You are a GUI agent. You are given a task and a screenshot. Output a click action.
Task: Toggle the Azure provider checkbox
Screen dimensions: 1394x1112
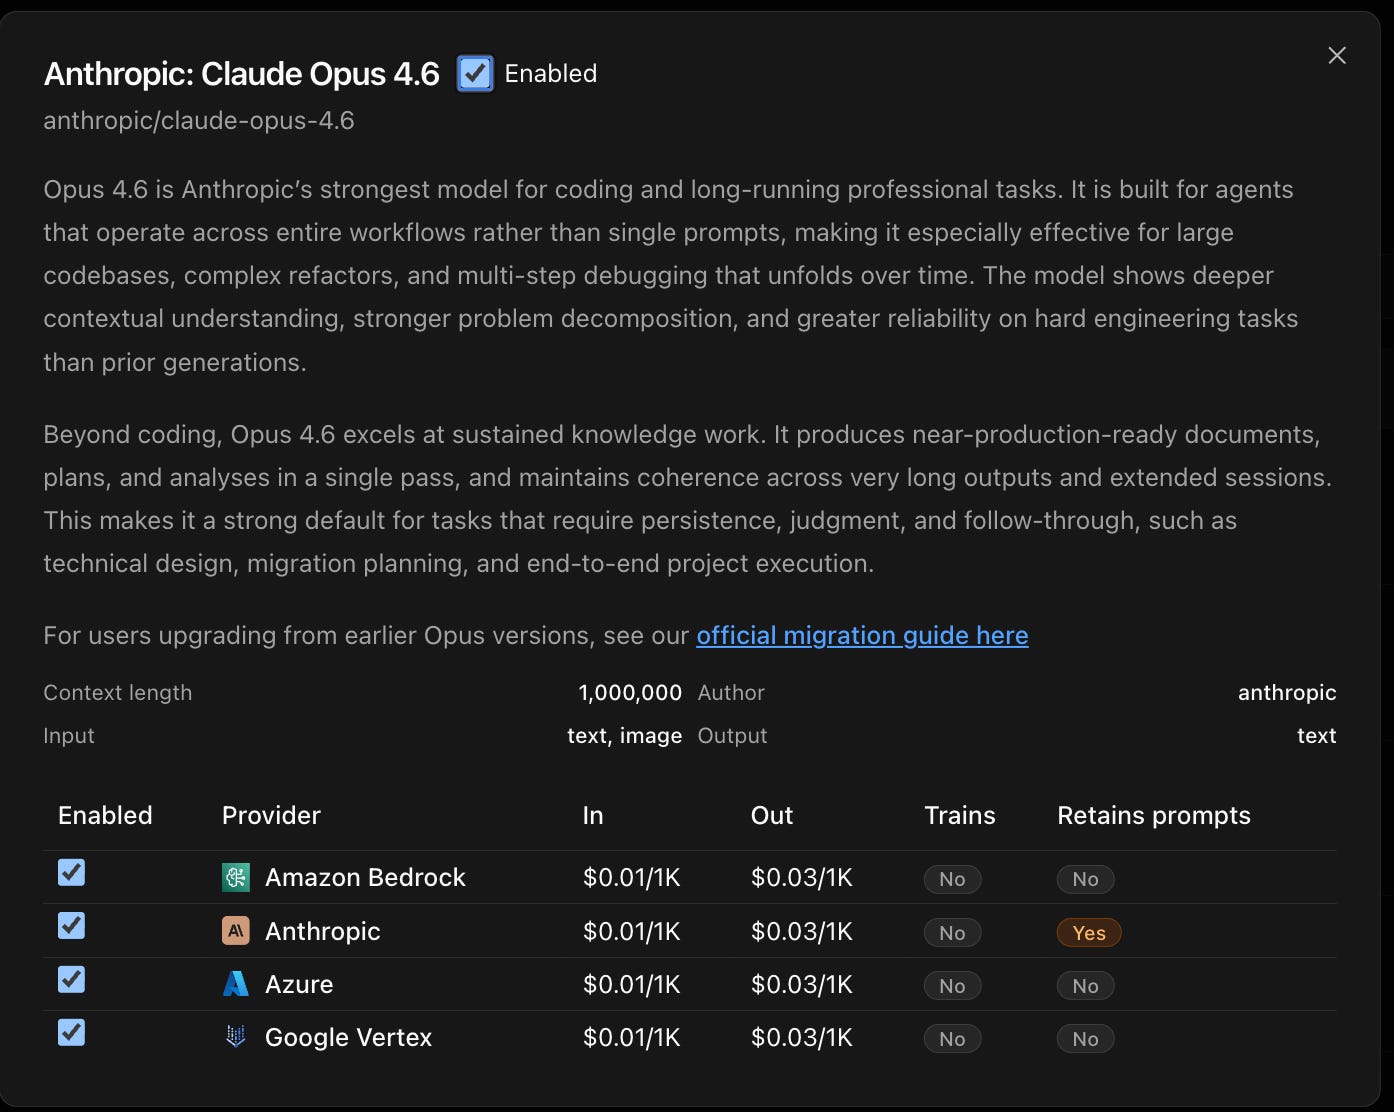click(71, 979)
